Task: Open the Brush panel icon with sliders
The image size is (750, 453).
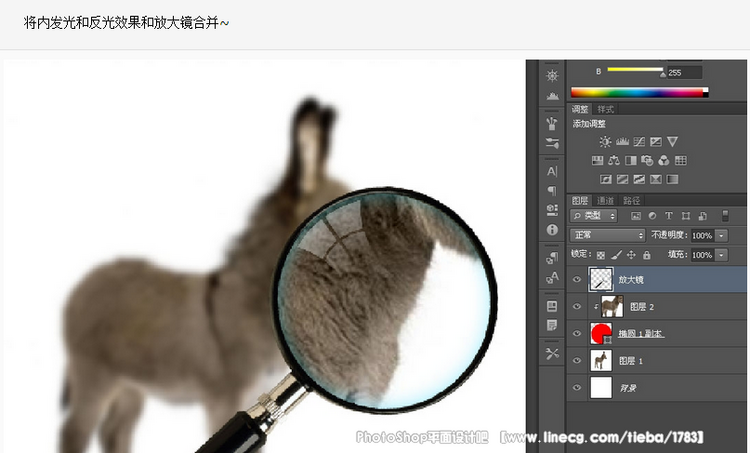Action: [x=552, y=143]
